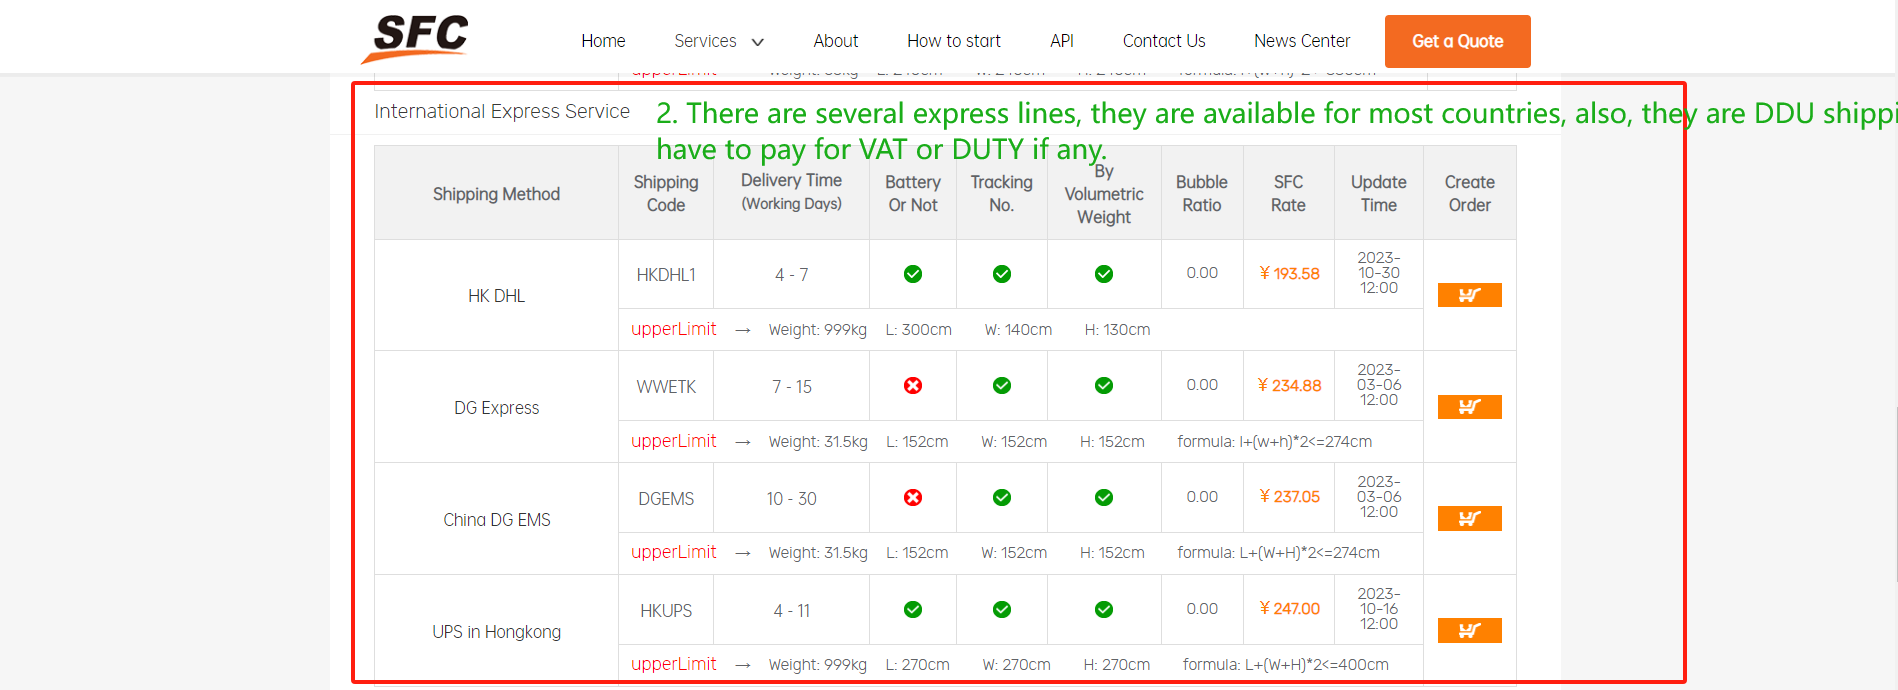Select DG Express shipping method cell
This screenshot has width=1898, height=690.
click(x=497, y=408)
